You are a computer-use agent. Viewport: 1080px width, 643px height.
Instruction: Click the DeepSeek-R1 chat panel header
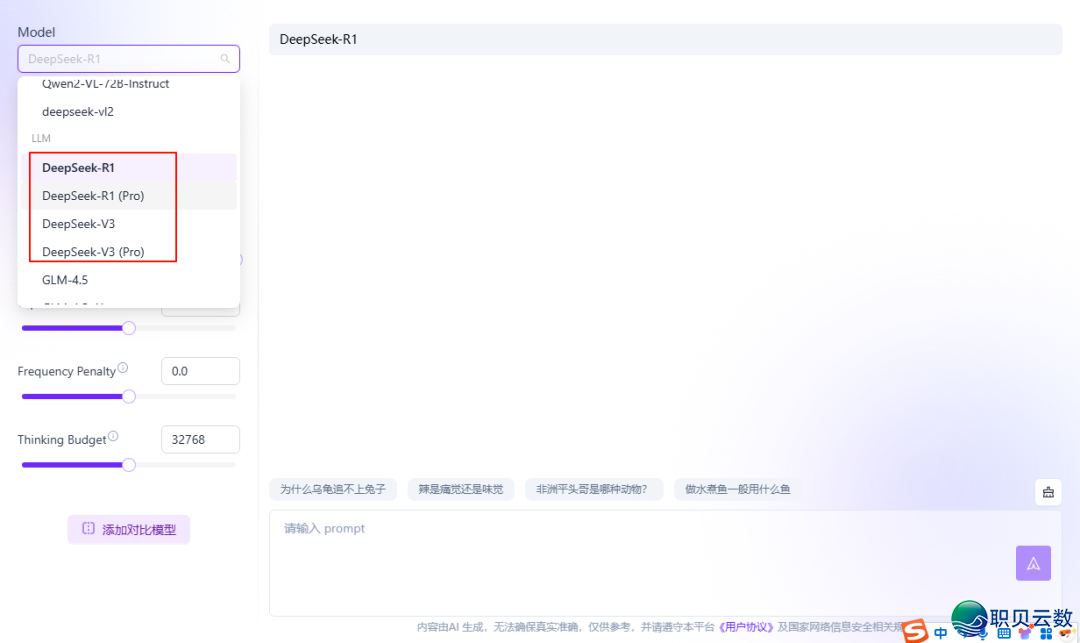tap(665, 39)
